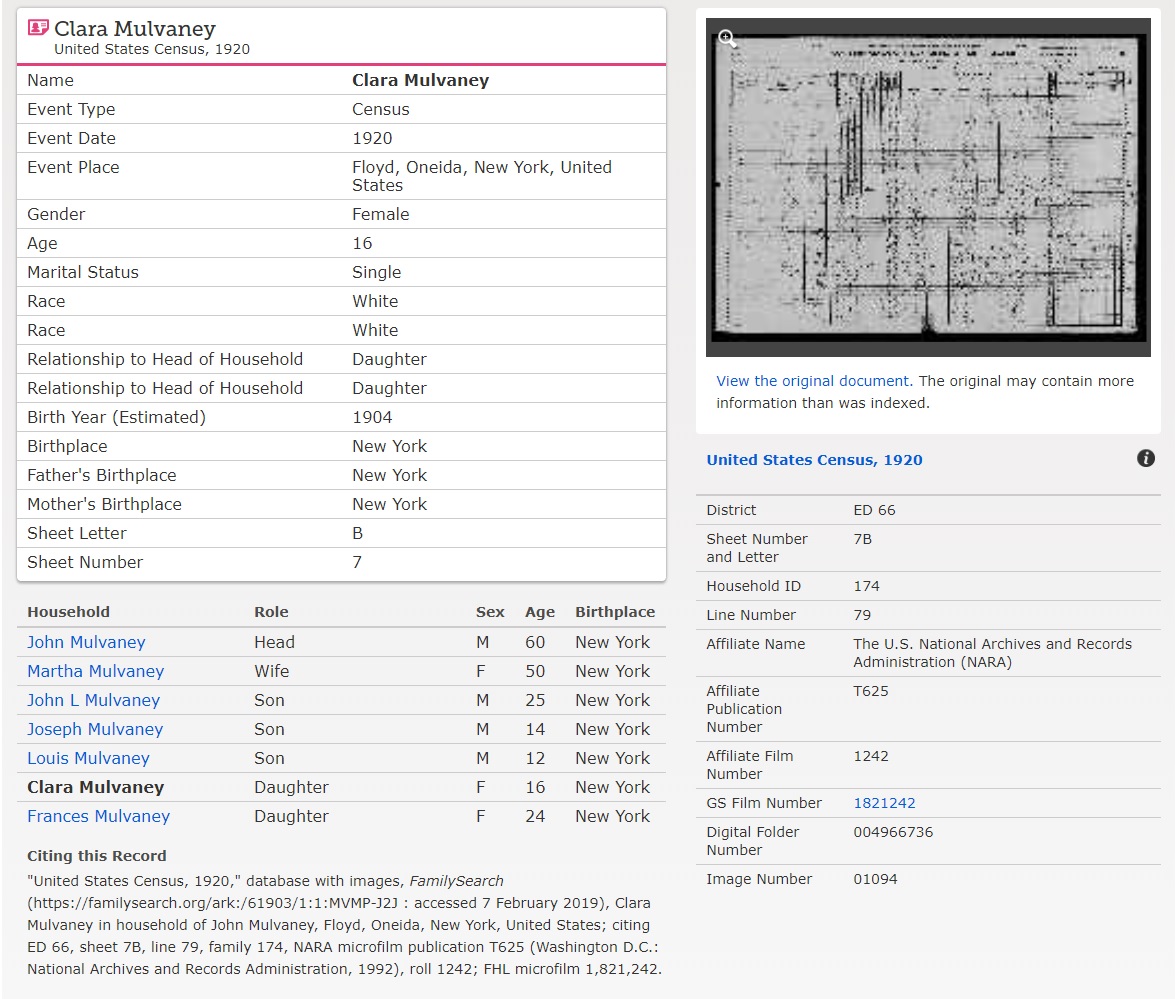Click age '60' in John Mulvaney's row

[x=535, y=642]
